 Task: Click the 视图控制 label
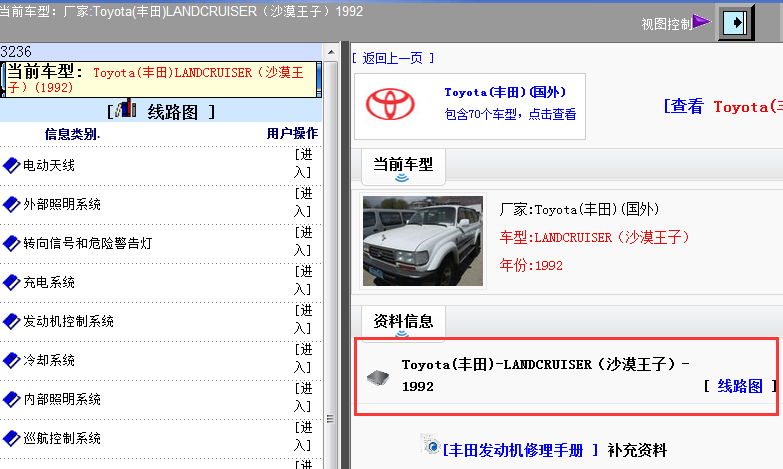667,23
